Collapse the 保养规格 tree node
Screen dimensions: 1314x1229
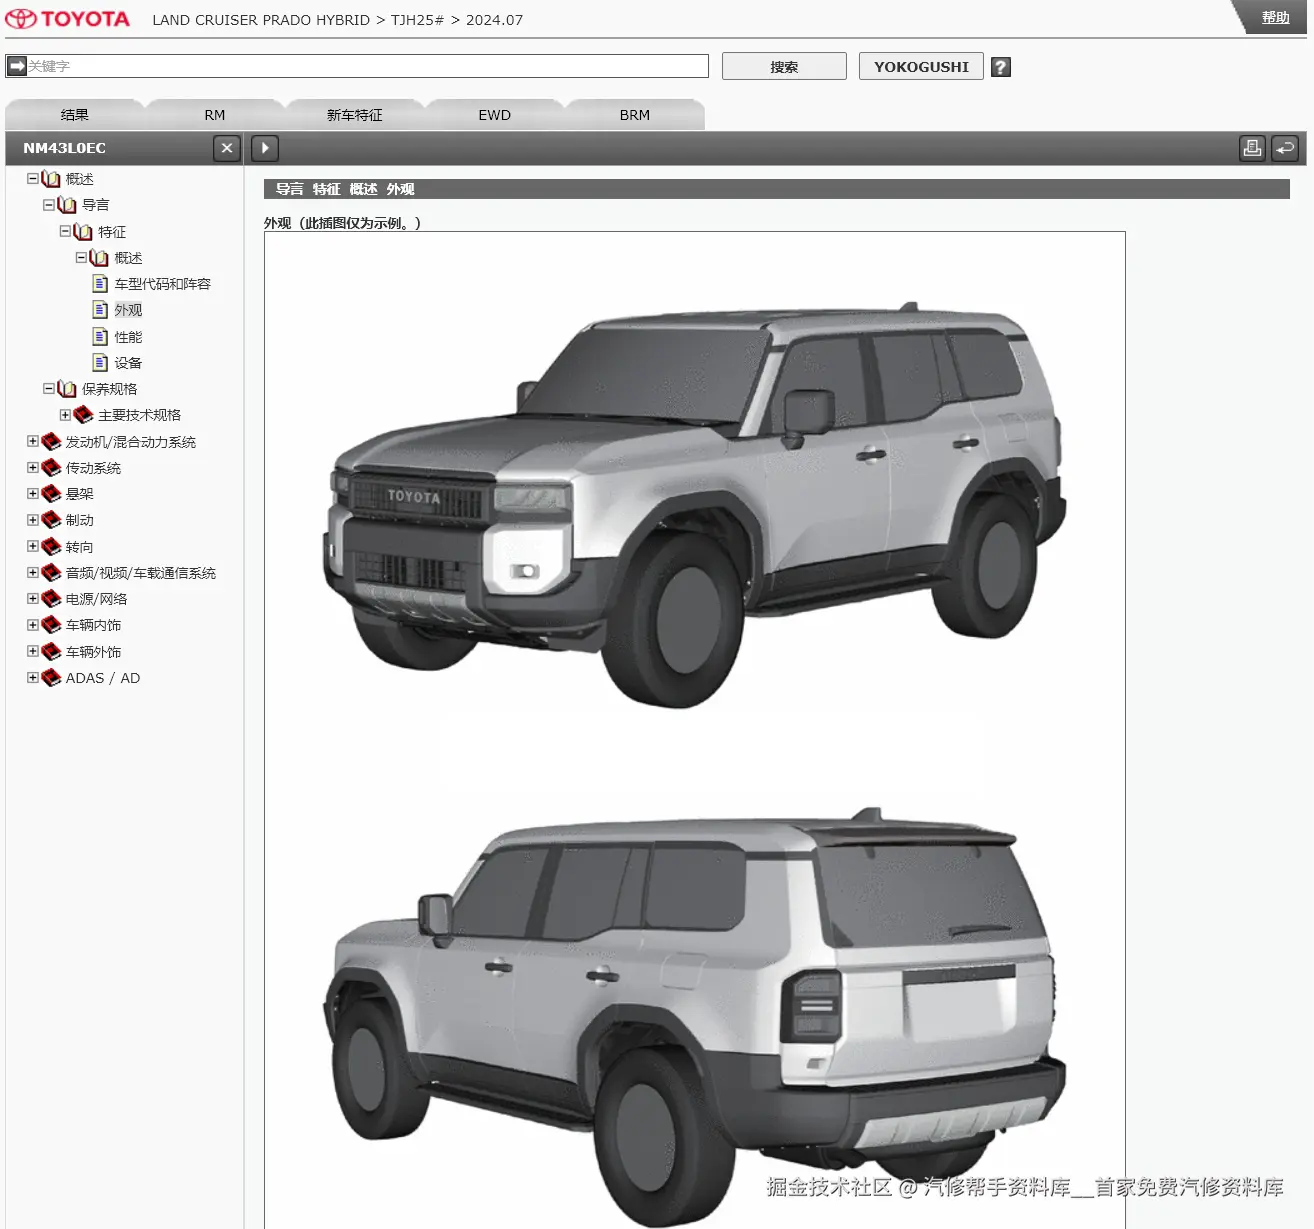(x=48, y=389)
